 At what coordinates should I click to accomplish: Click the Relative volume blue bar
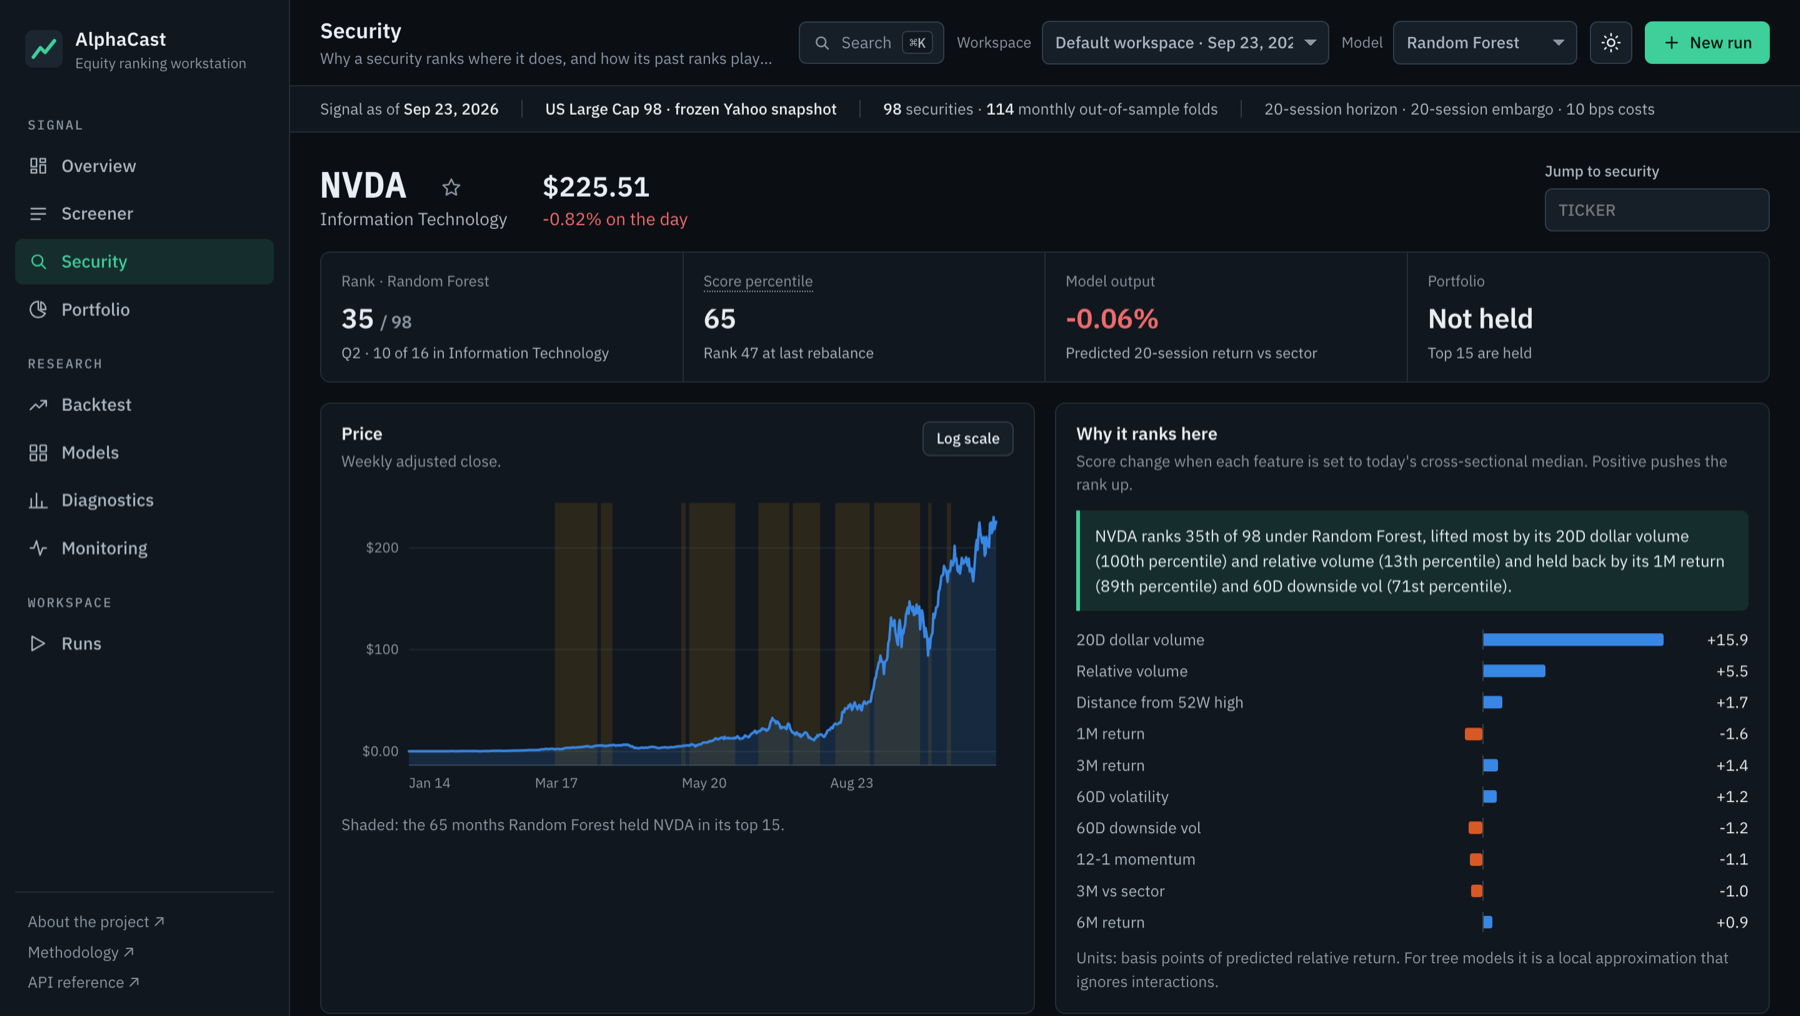click(1514, 671)
